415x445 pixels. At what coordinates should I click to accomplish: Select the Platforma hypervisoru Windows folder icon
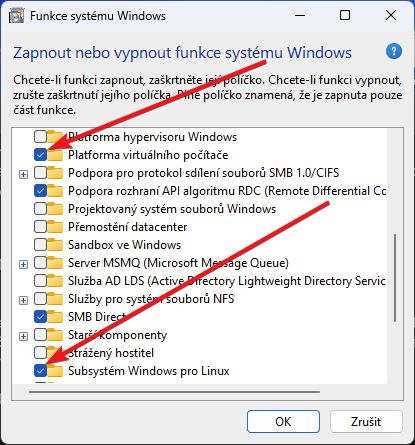(55, 137)
